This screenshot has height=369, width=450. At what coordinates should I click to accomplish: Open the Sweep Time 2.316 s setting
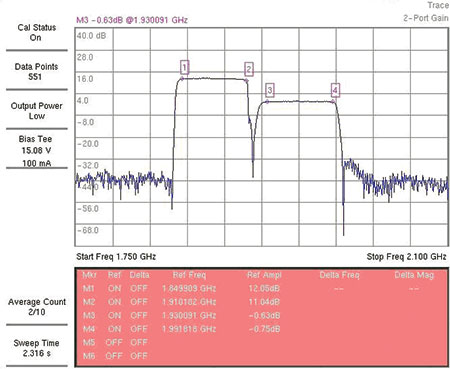coord(36,348)
